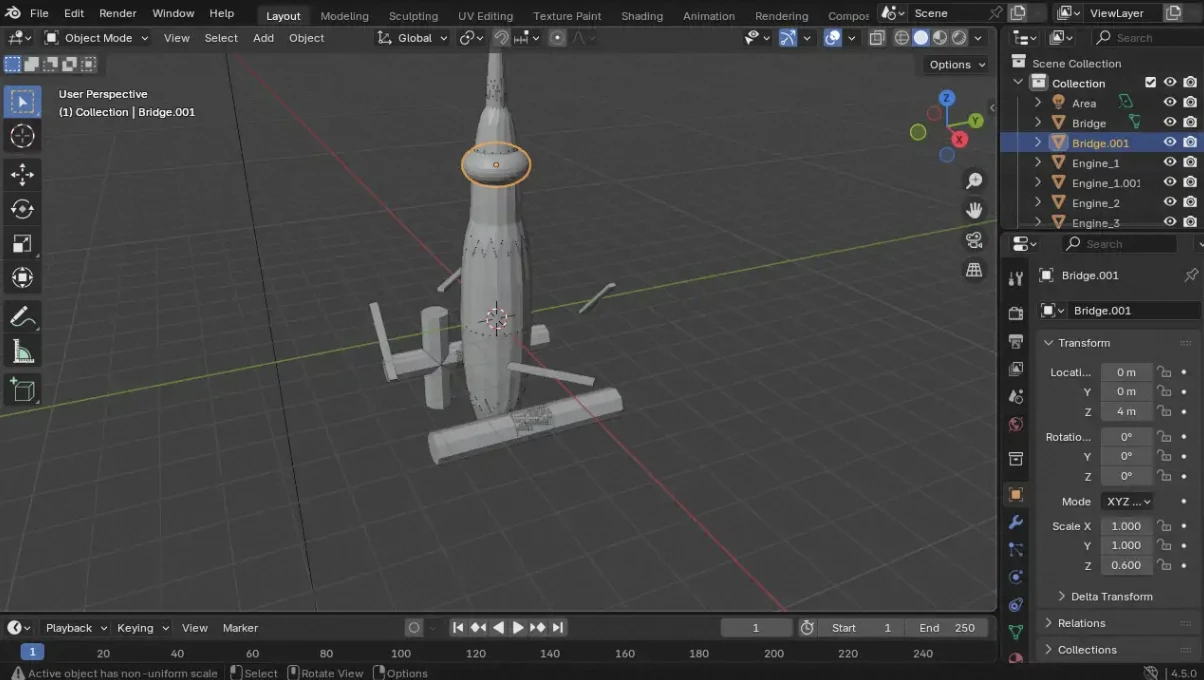Expand Engine_1.001 in outliner
Viewport: 1204px width, 680px height.
click(x=1037, y=182)
